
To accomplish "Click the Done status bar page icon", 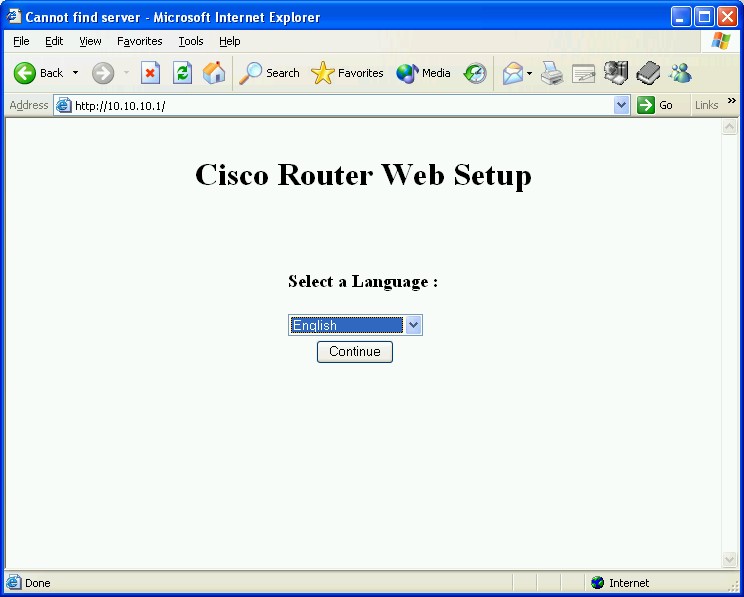I will (13, 582).
